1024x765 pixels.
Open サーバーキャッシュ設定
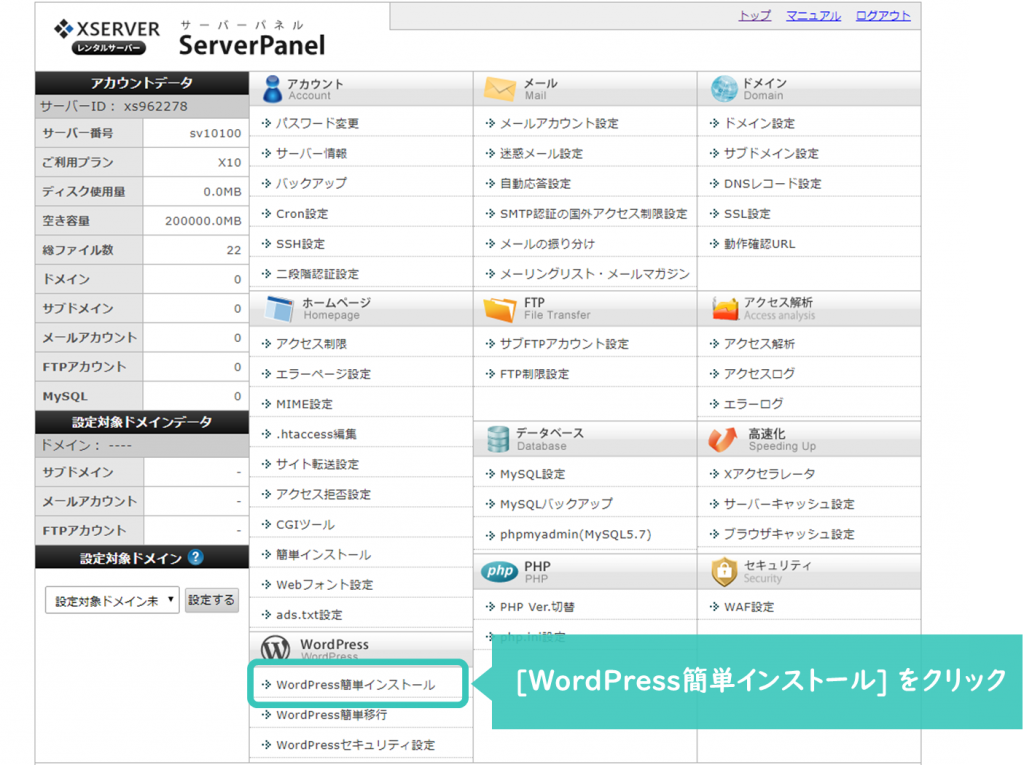[x=789, y=504]
